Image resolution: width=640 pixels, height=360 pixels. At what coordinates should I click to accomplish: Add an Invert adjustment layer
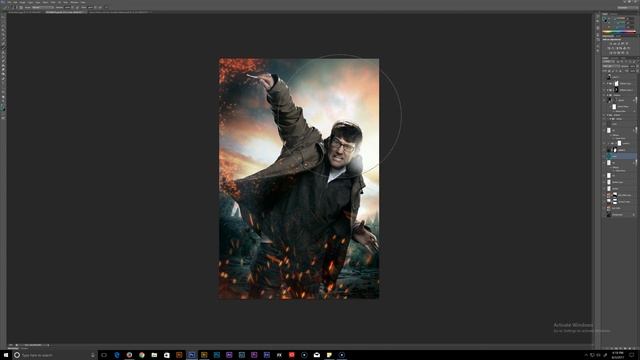610,53
